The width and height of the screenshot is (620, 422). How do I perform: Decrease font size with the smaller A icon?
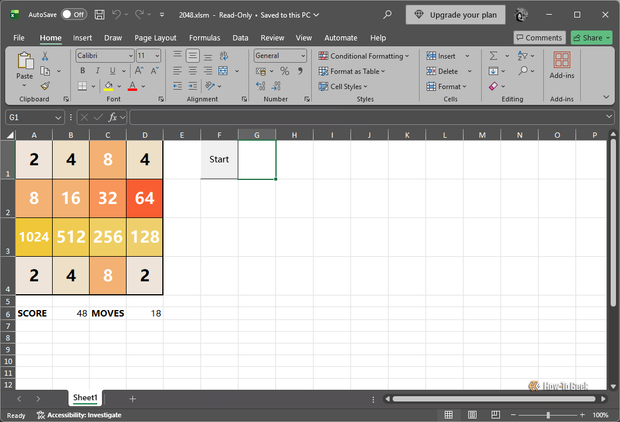point(154,71)
